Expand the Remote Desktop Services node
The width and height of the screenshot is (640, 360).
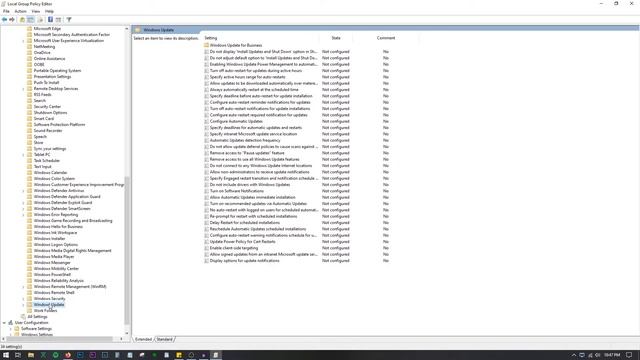pos(23,89)
